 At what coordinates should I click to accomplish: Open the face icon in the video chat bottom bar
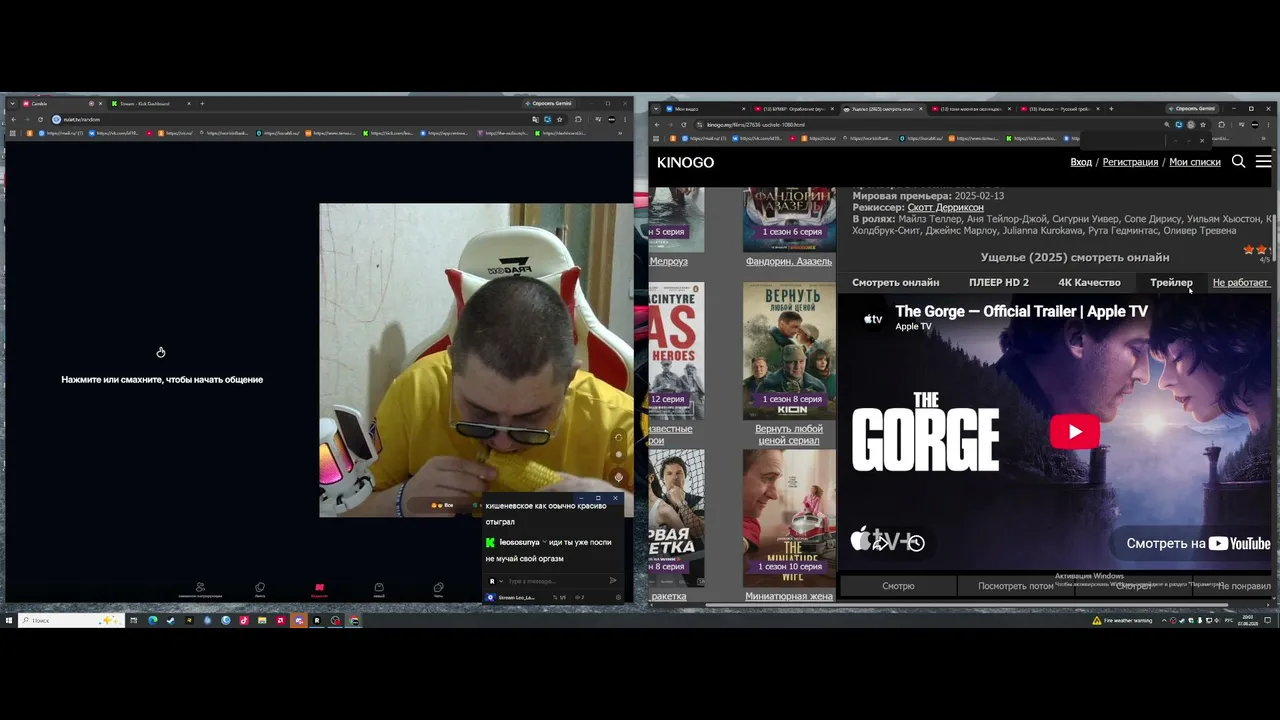[379, 588]
